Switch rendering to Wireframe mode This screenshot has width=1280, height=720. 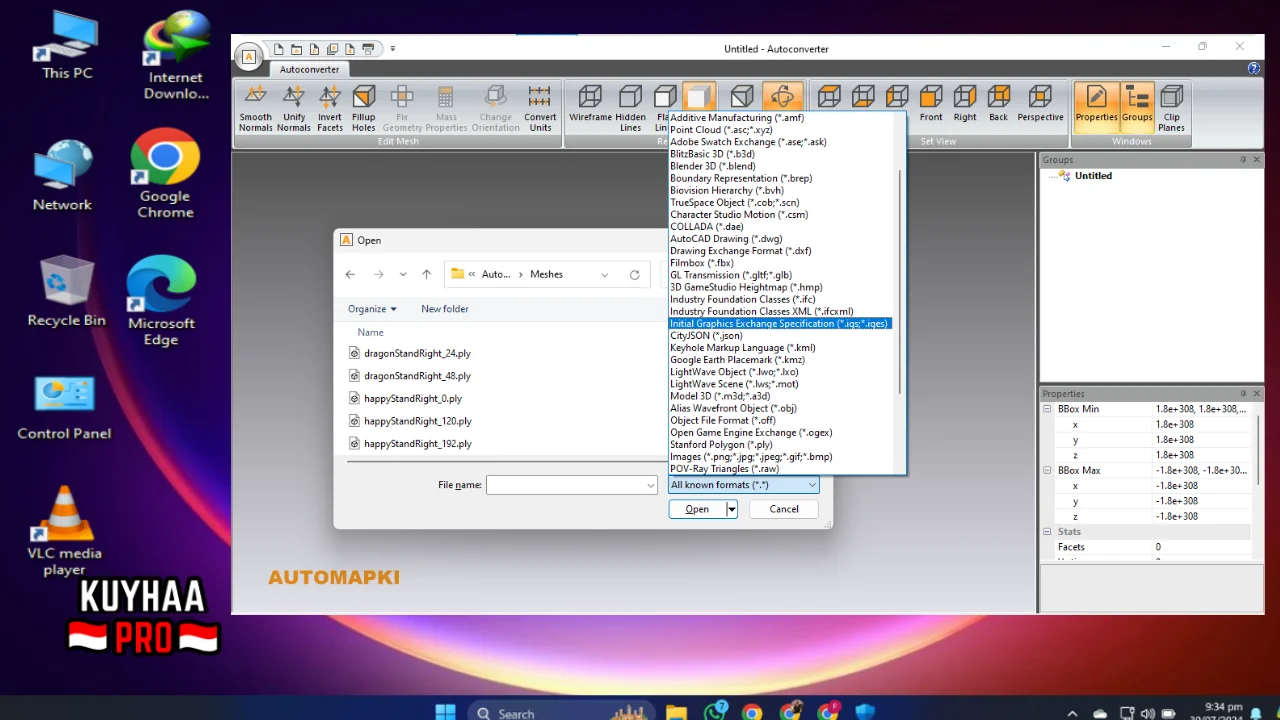(x=590, y=104)
